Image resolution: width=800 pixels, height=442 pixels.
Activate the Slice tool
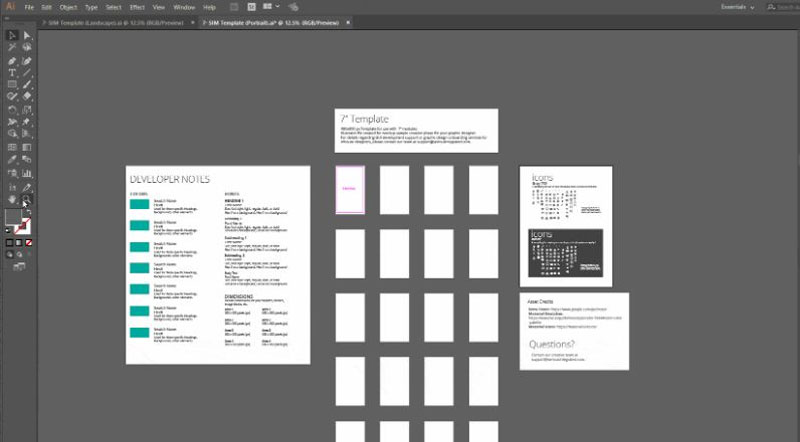tap(27, 187)
